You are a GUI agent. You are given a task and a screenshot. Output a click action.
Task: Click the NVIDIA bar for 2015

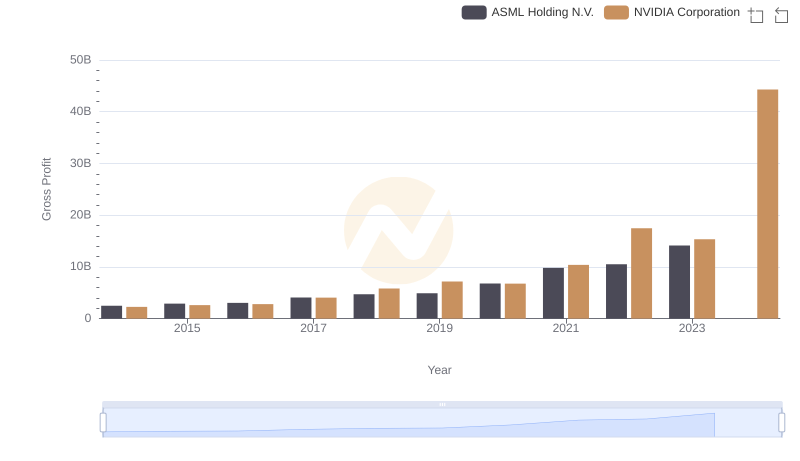[199, 312]
